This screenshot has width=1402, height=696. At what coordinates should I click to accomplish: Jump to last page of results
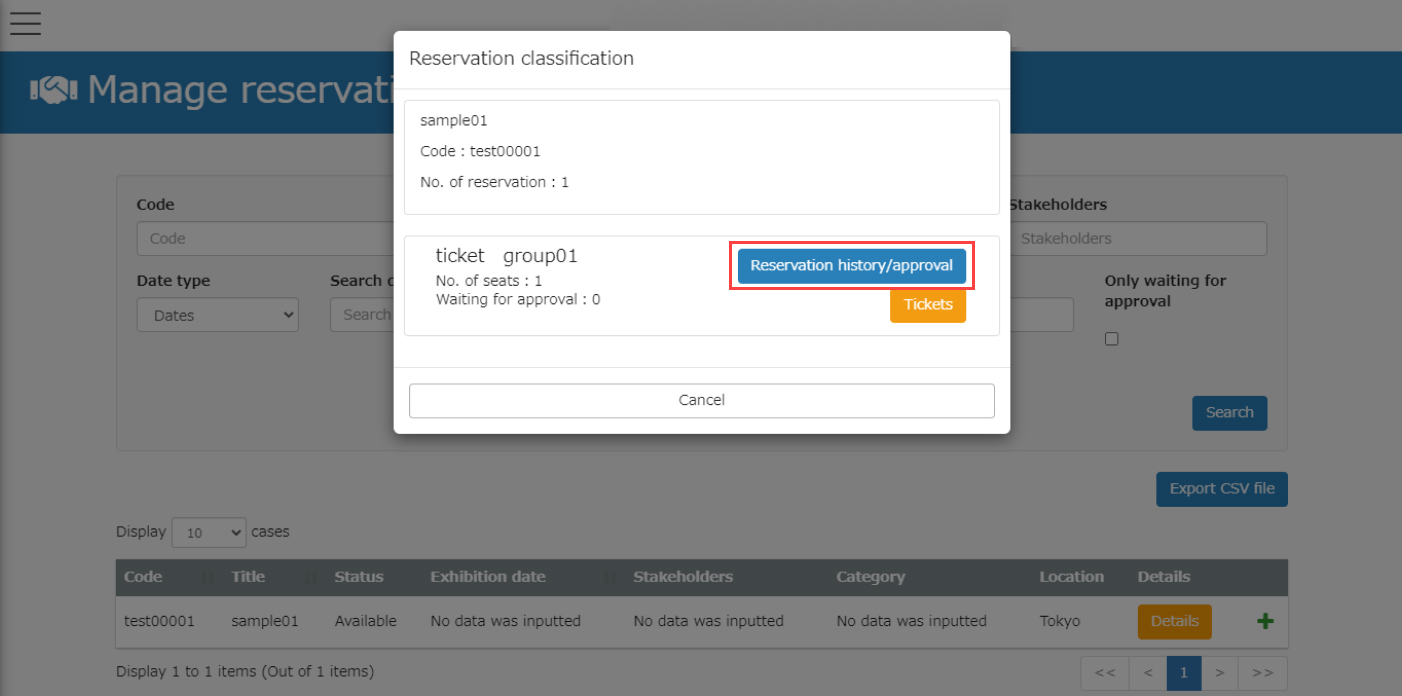pyautogui.click(x=1262, y=673)
